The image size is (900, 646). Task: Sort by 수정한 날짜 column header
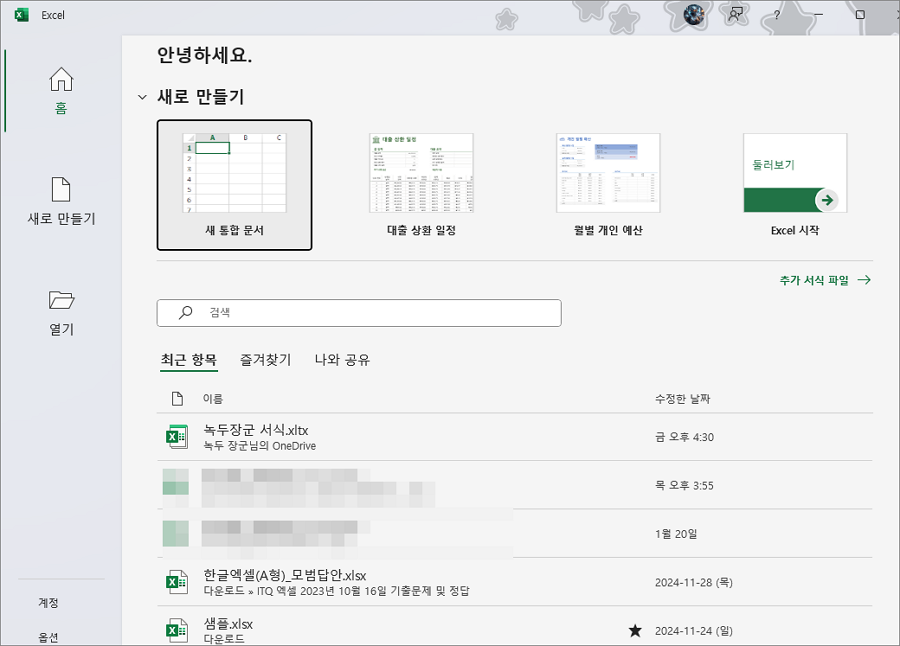coord(682,399)
